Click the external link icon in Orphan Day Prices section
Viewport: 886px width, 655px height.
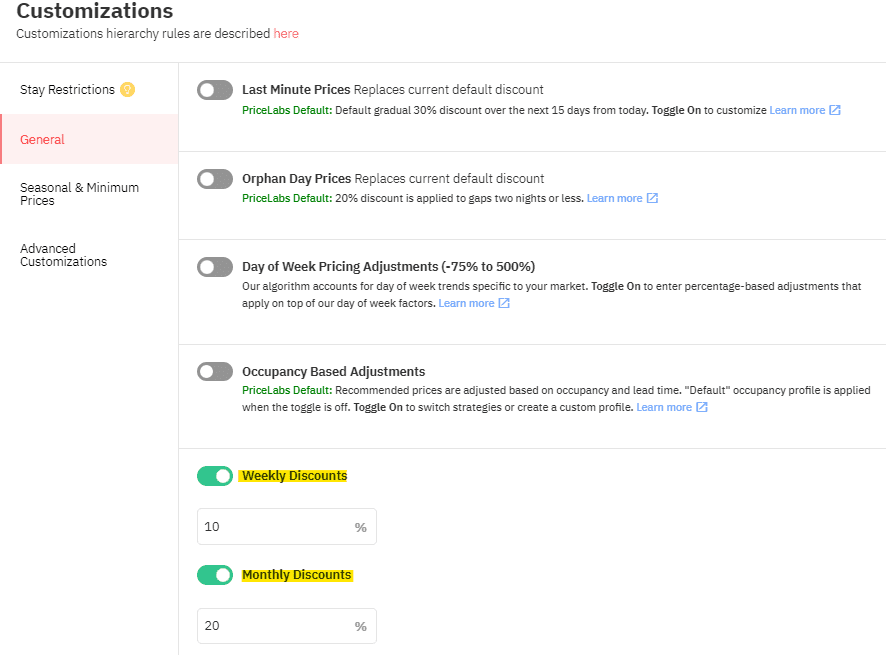pos(653,198)
